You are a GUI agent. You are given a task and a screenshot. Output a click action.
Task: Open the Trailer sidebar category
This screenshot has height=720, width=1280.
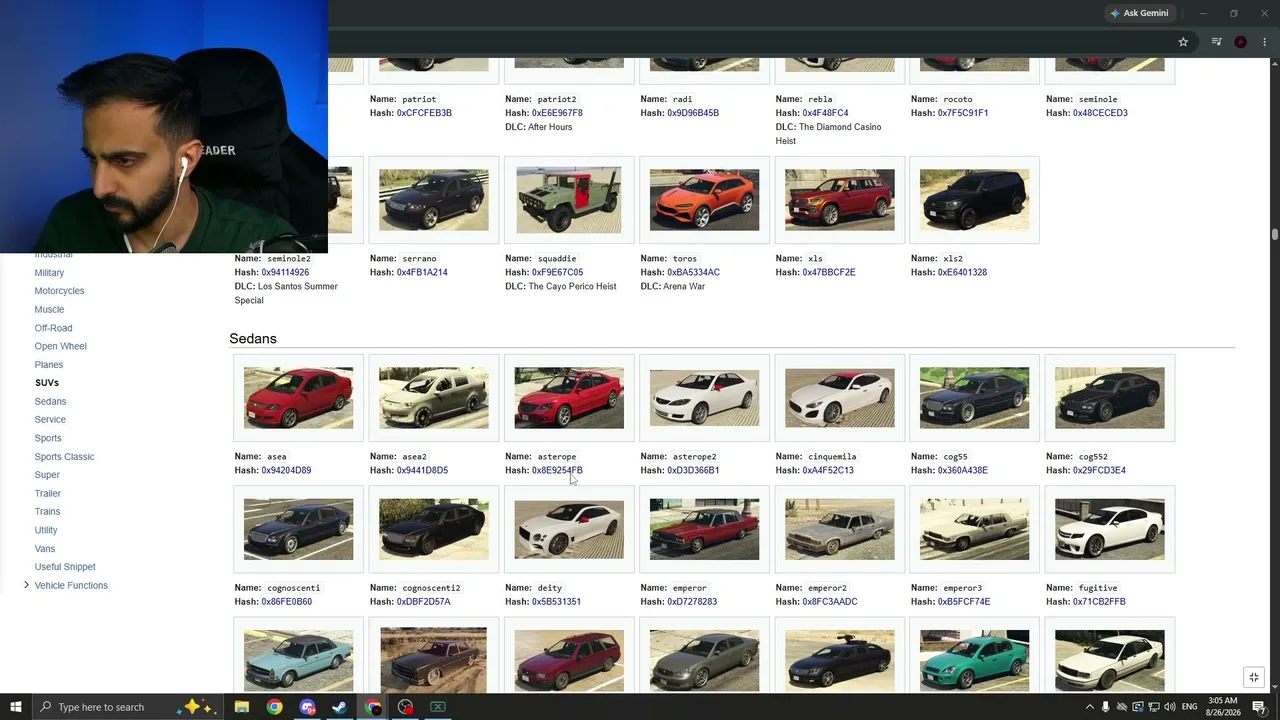point(48,494)
